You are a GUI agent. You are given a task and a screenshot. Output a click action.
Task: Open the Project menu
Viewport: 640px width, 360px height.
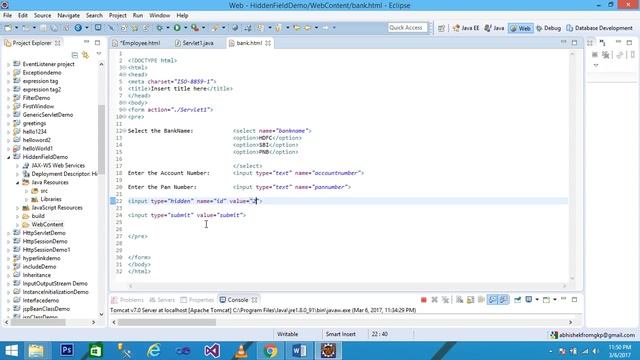118,16
